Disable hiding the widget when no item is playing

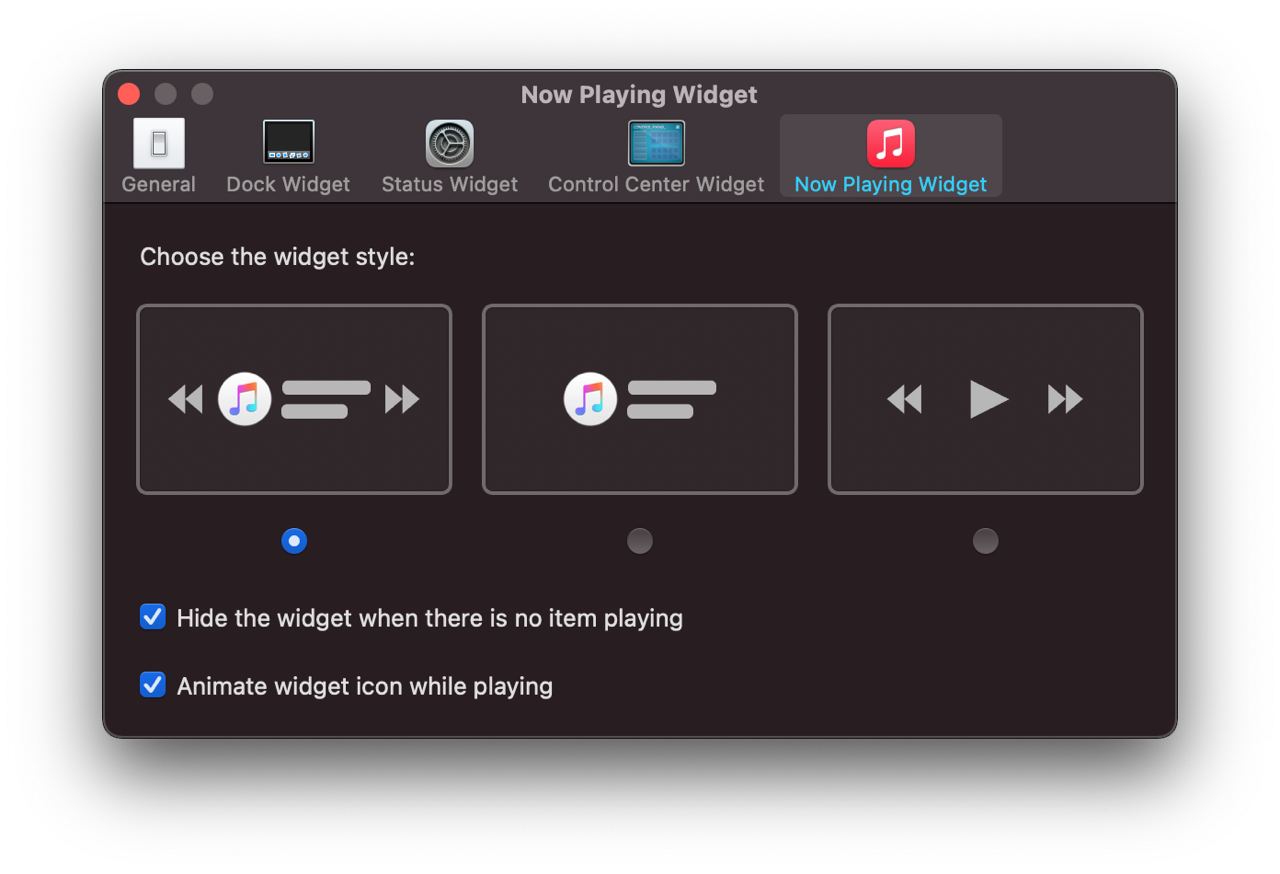click(152, 617)
